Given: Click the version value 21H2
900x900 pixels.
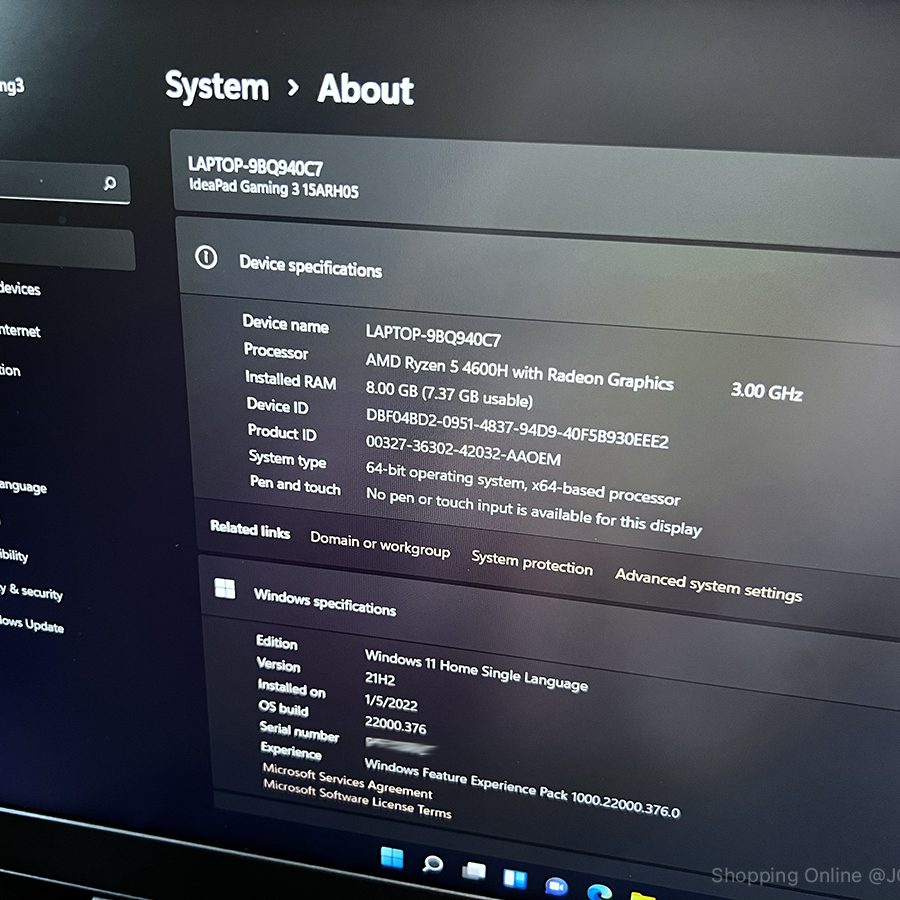Looking at the screenshot, I should pyautogui.click(x=380, y=679).
